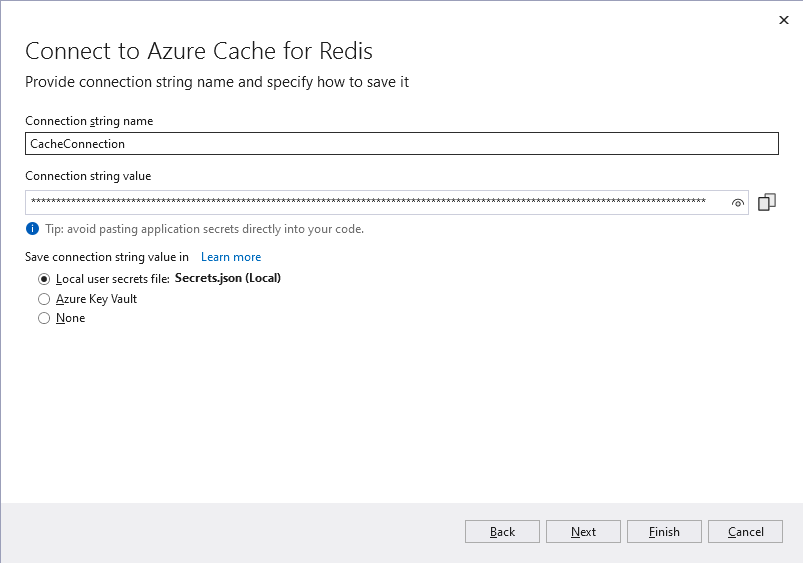Image resolution: width=803 pixels, height=563 pixels.
Task: Click the blue info tip icon
Action: (32, 229)
